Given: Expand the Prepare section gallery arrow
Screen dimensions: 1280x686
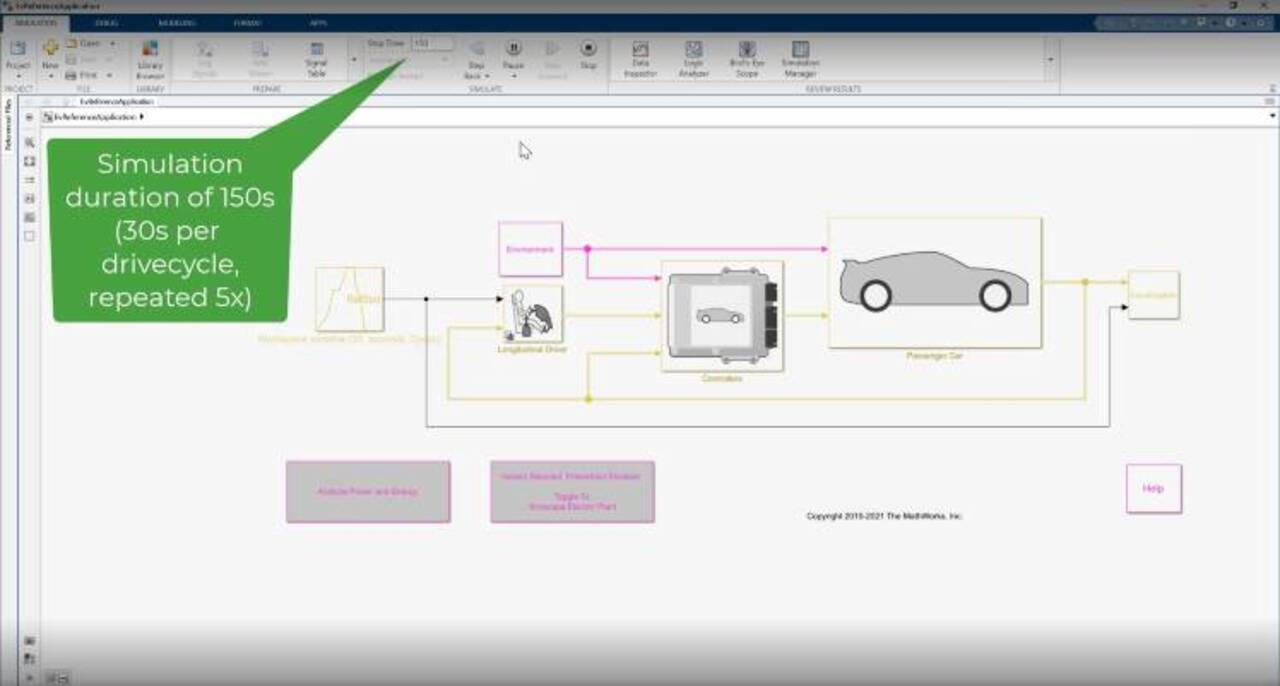Looking at the screenshot, I should pos(353,60).
